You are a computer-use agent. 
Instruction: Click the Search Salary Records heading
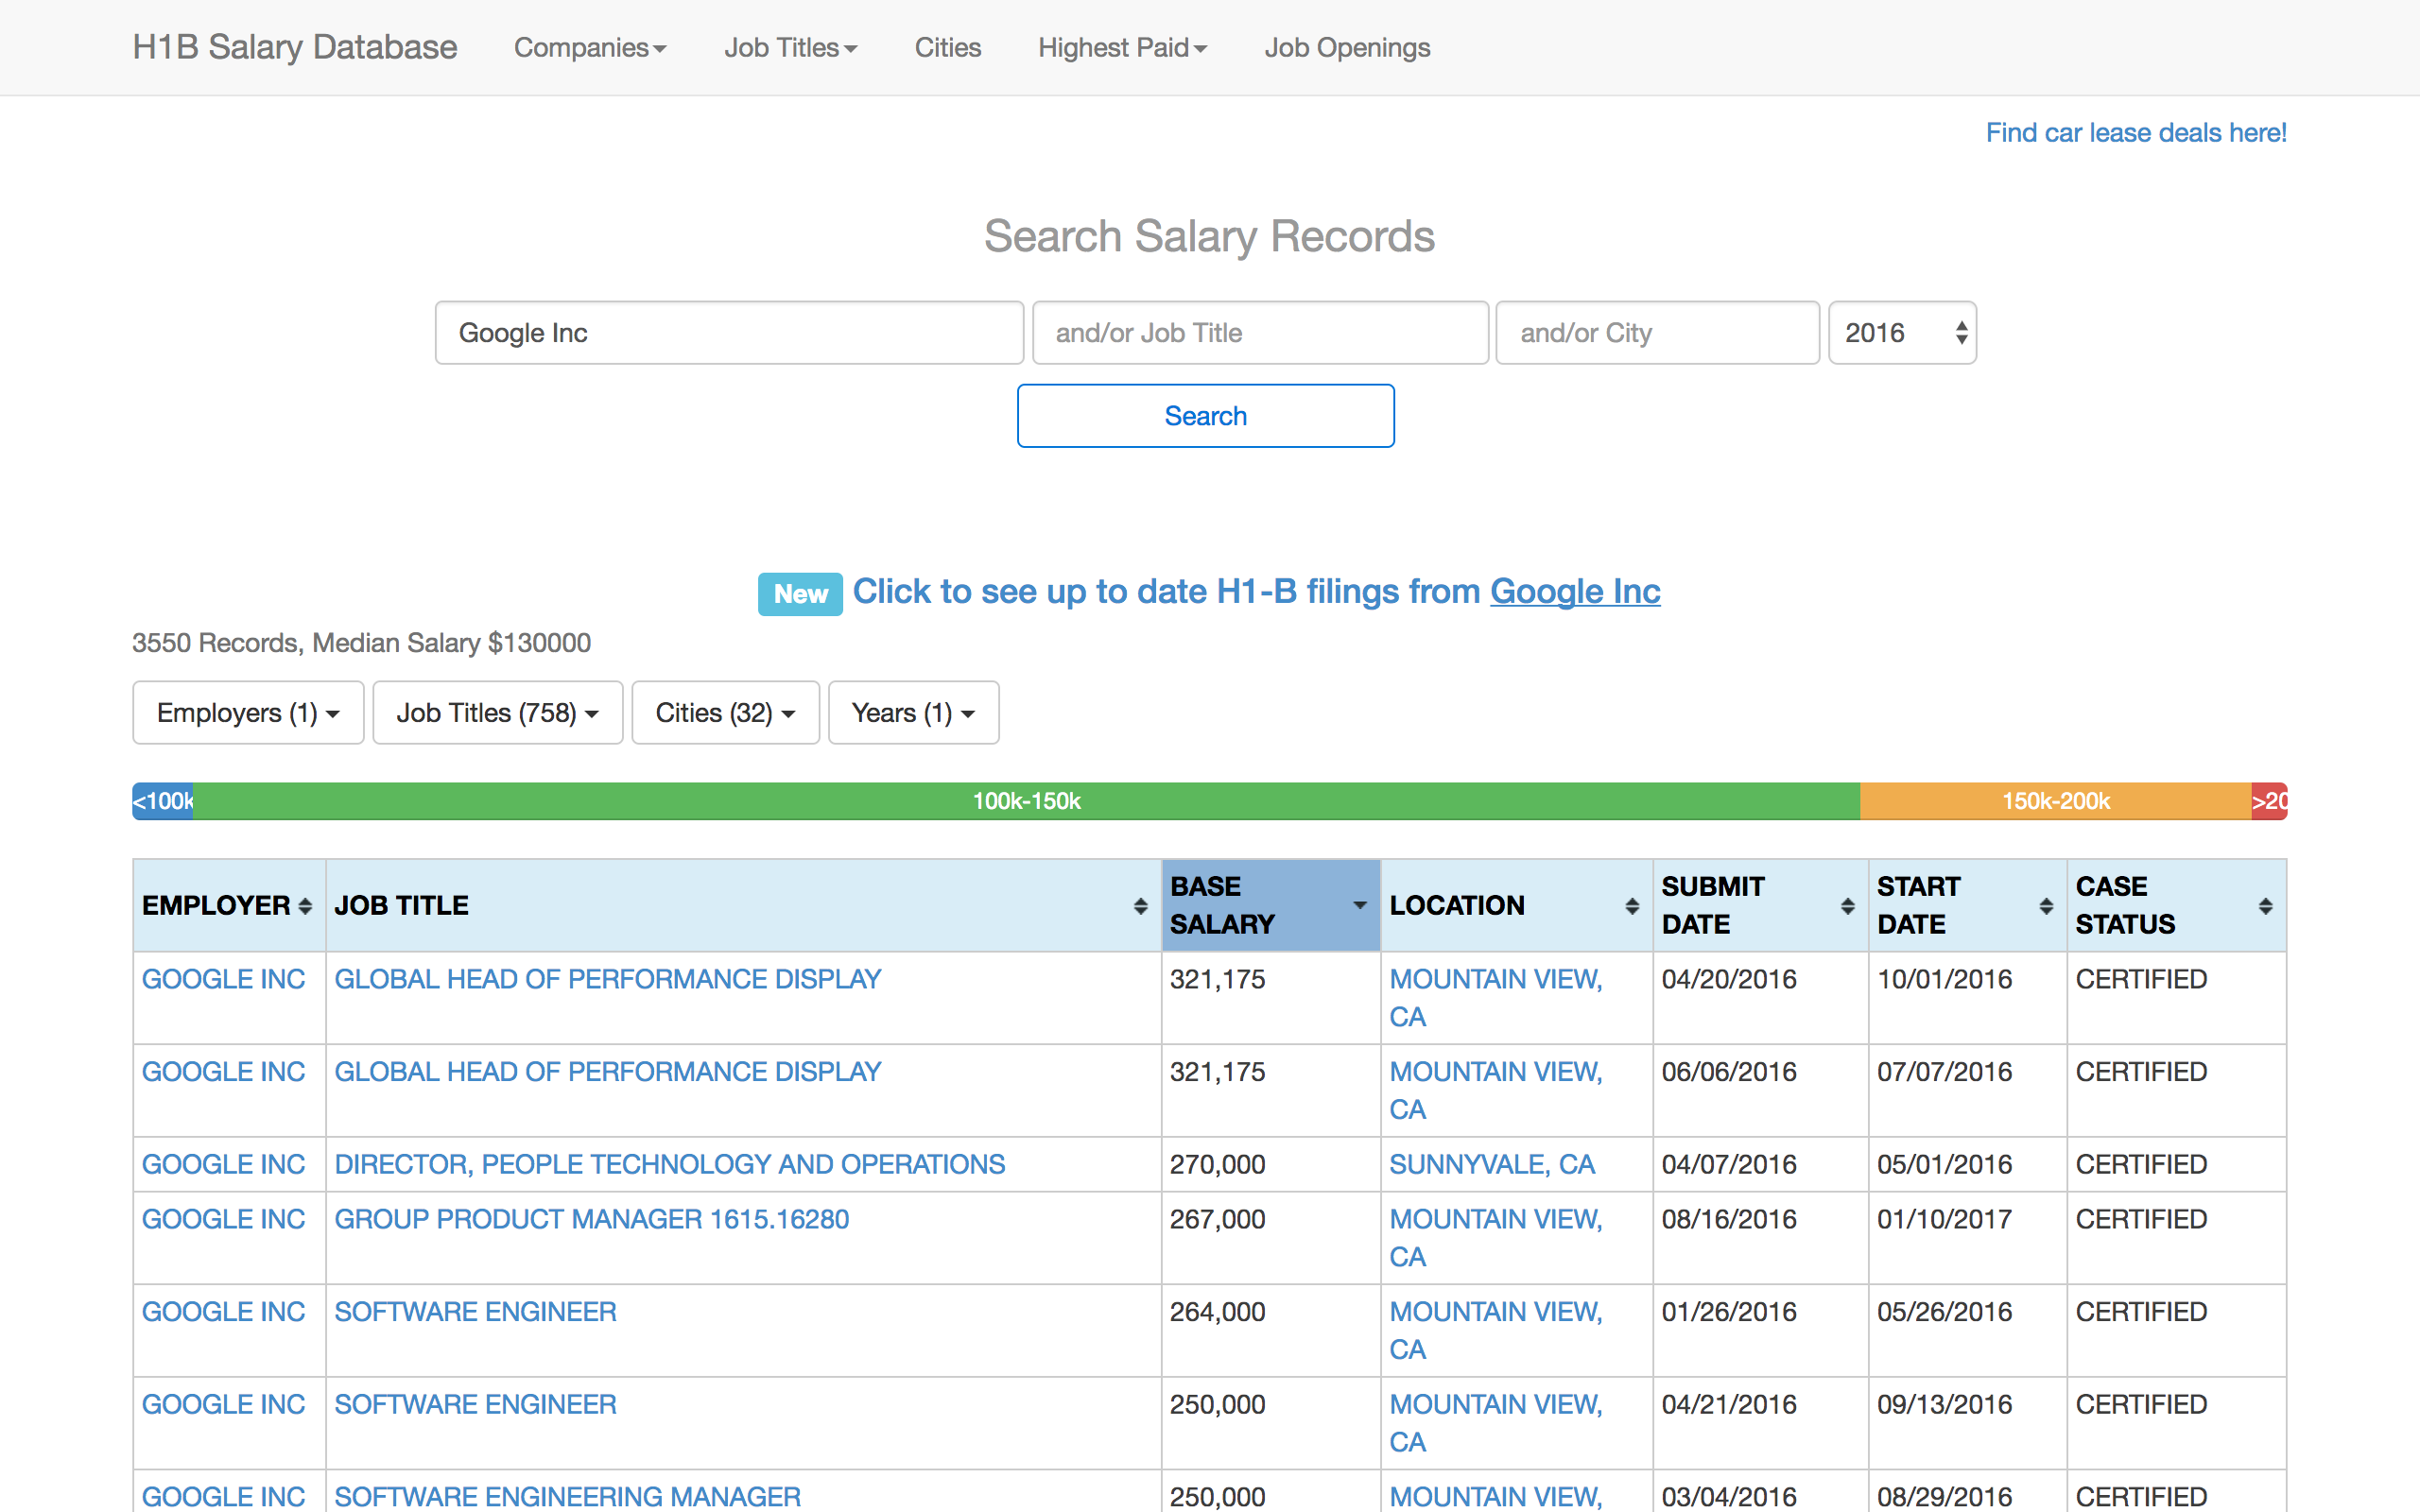click(1209, 236)
